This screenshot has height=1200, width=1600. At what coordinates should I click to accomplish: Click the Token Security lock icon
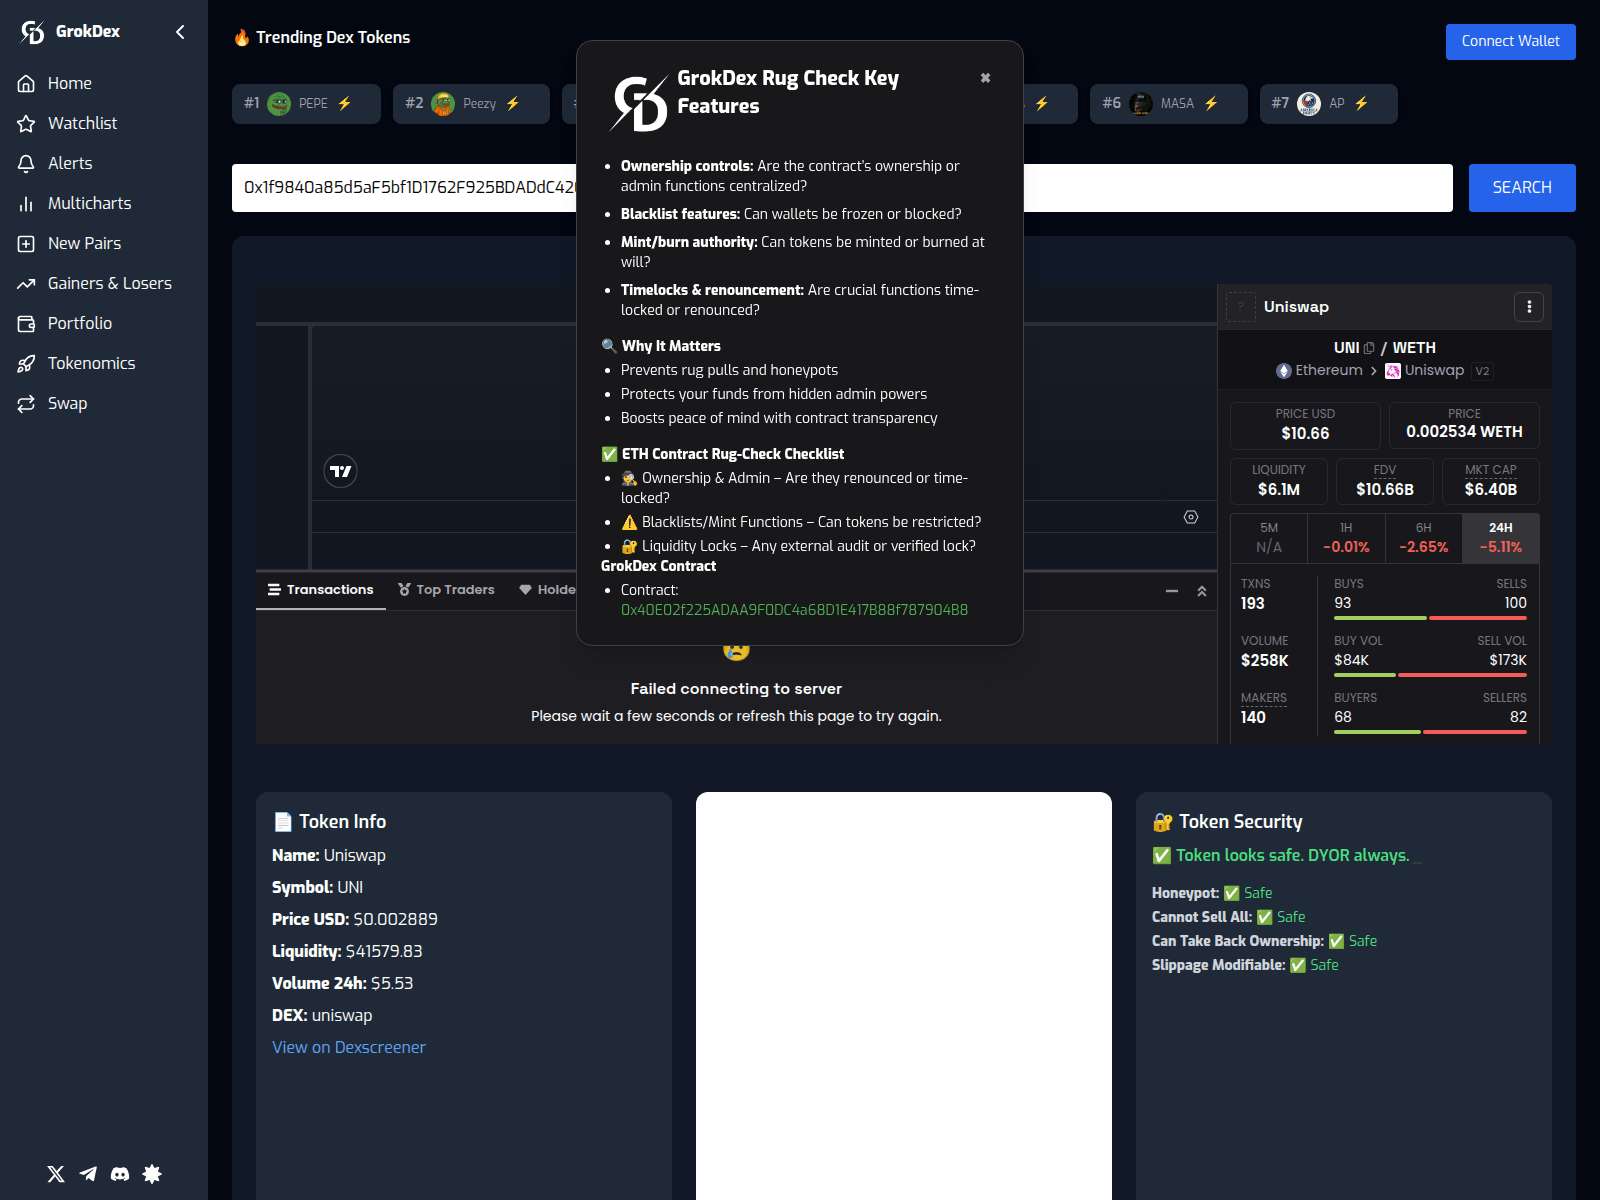(1163, 822)
